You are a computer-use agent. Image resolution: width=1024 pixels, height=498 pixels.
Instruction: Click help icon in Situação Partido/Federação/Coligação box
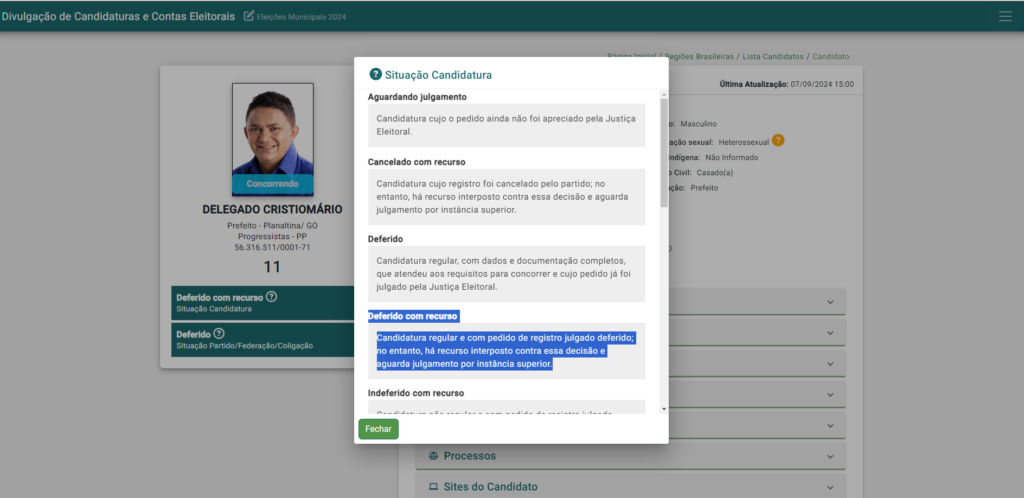point(219,334)
